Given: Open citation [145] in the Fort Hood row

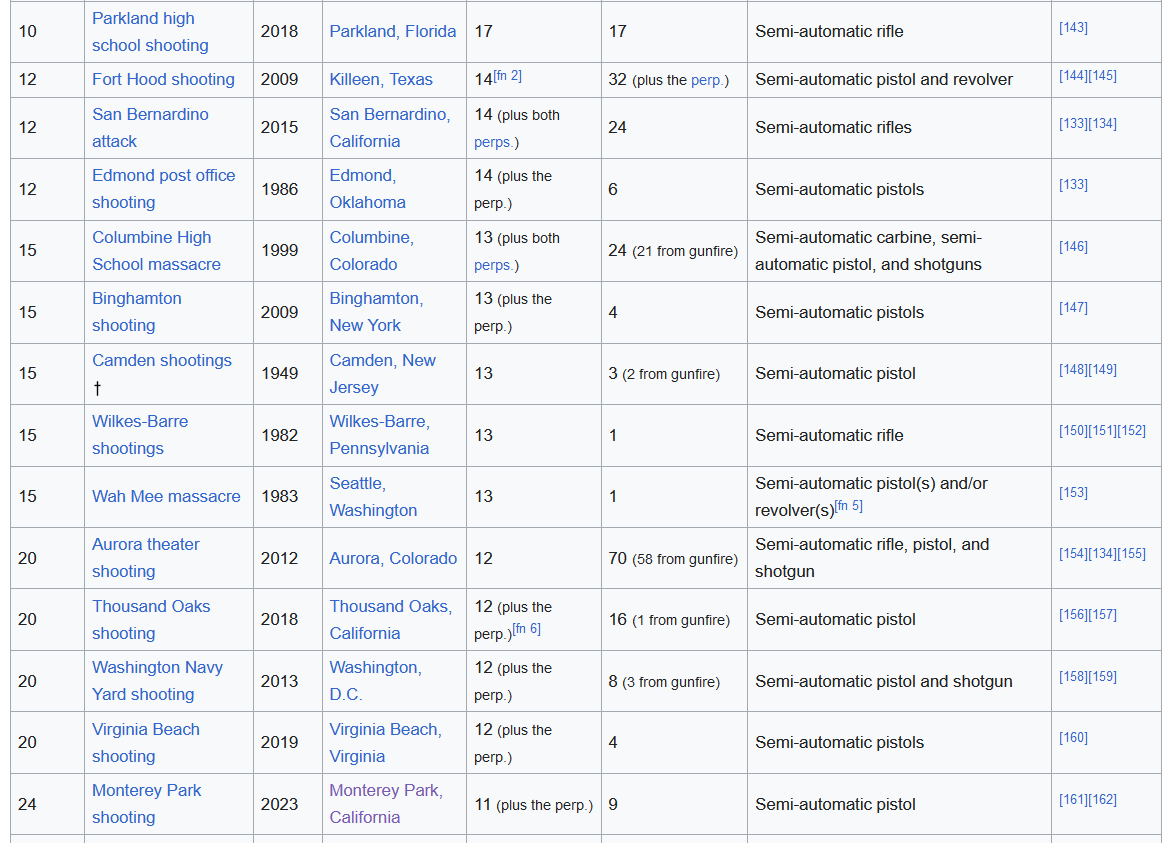Looking at the screenshot, I should (x=1102, y=75).
